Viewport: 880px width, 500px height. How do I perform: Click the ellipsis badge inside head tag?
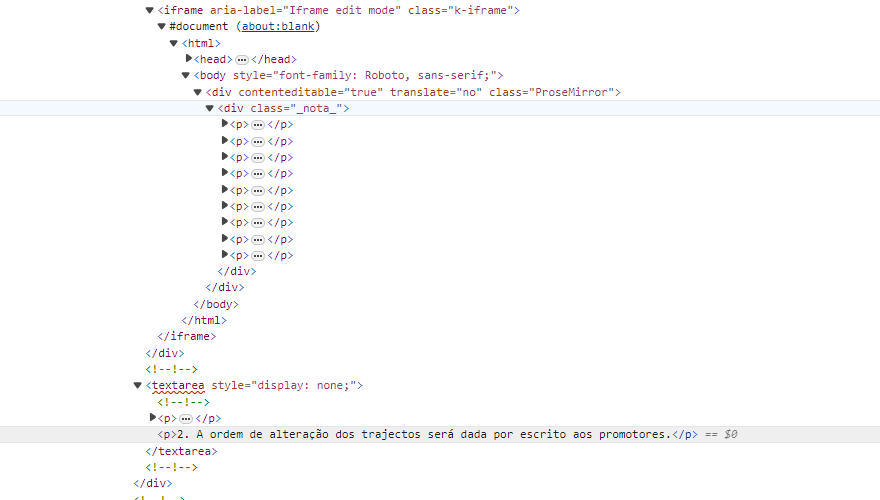(x=241, y=60)
